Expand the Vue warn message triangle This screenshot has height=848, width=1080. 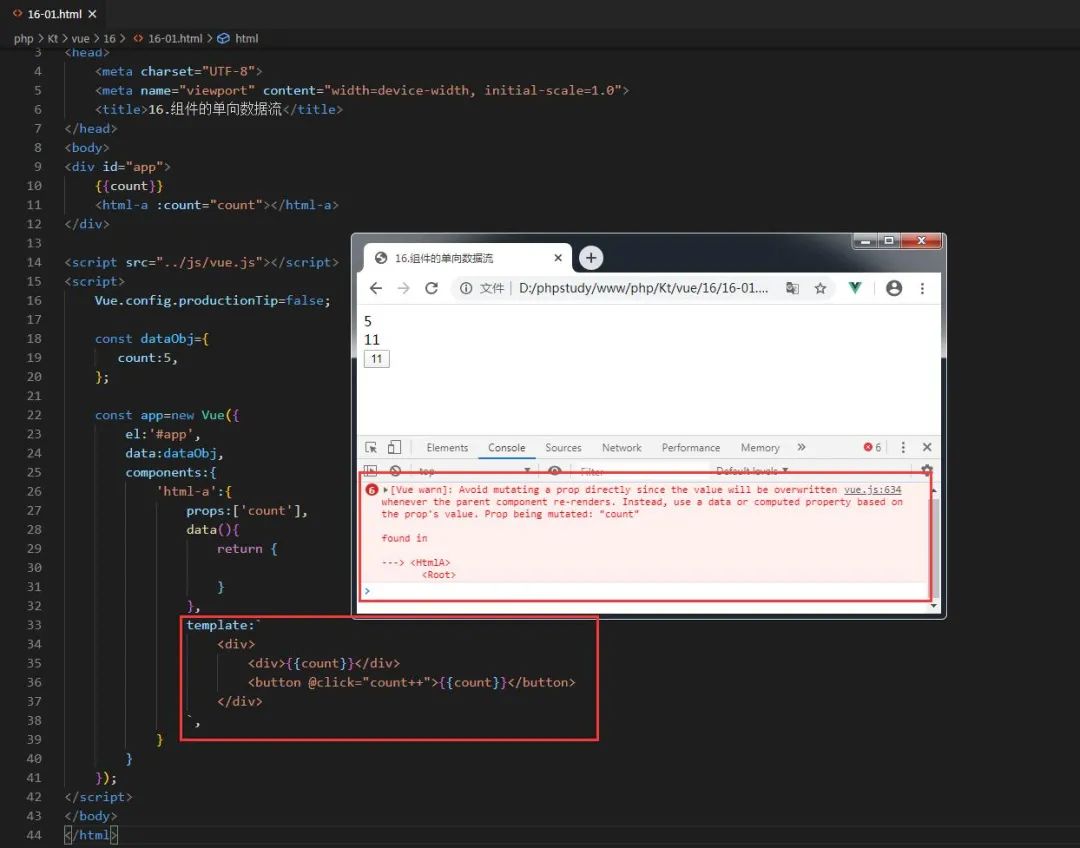[x=386, y=490]
